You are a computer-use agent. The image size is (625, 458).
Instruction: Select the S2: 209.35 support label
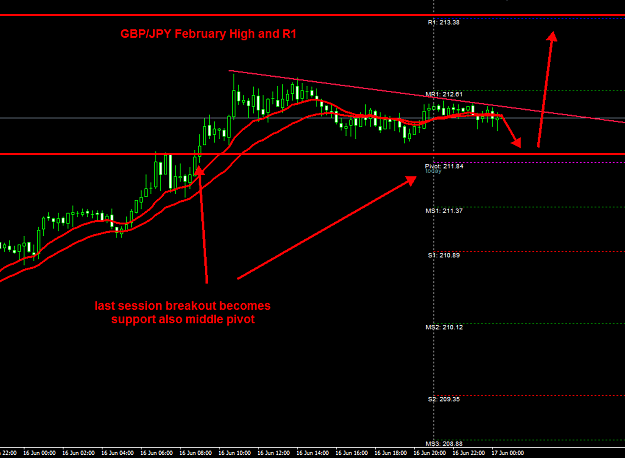(444, 399)
